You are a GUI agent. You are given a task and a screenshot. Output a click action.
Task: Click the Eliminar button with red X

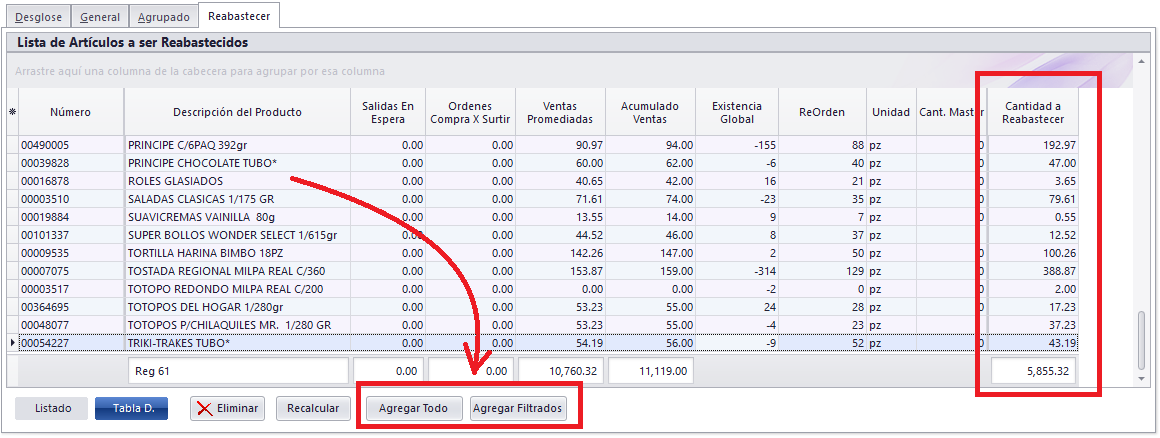[x=227, y=408]
